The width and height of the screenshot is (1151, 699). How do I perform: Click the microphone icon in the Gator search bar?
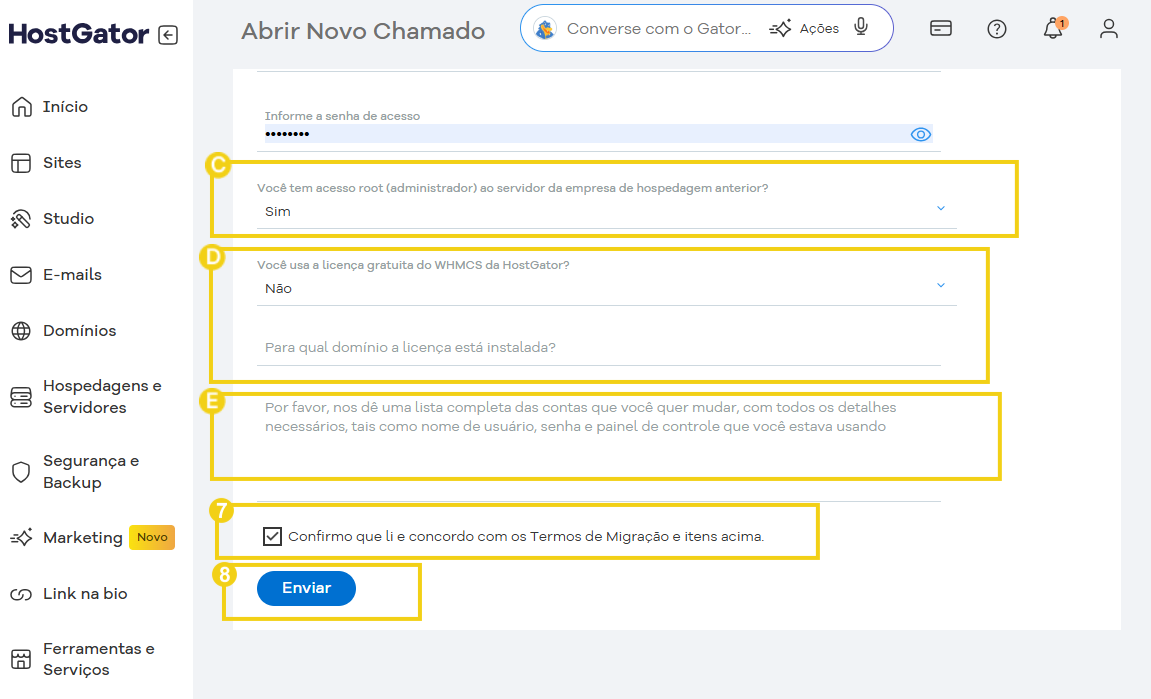coord(861,27)
